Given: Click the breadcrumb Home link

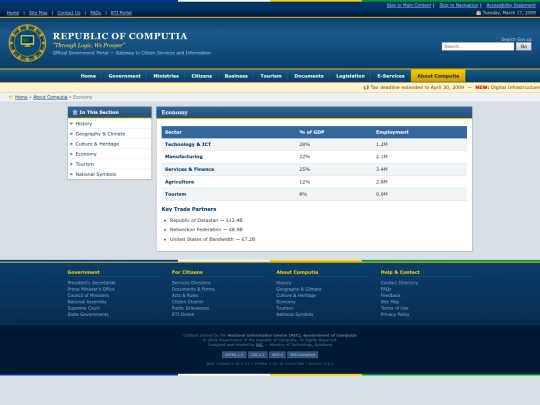Looking at the screenshot, I should click(x=21, y=97).
